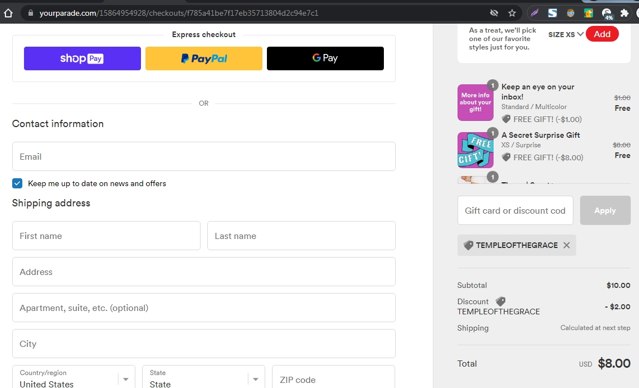The width and height of the screenshot is (639, 388).
Task: Open the purple feather extension
Action: [x=534, y=13]
